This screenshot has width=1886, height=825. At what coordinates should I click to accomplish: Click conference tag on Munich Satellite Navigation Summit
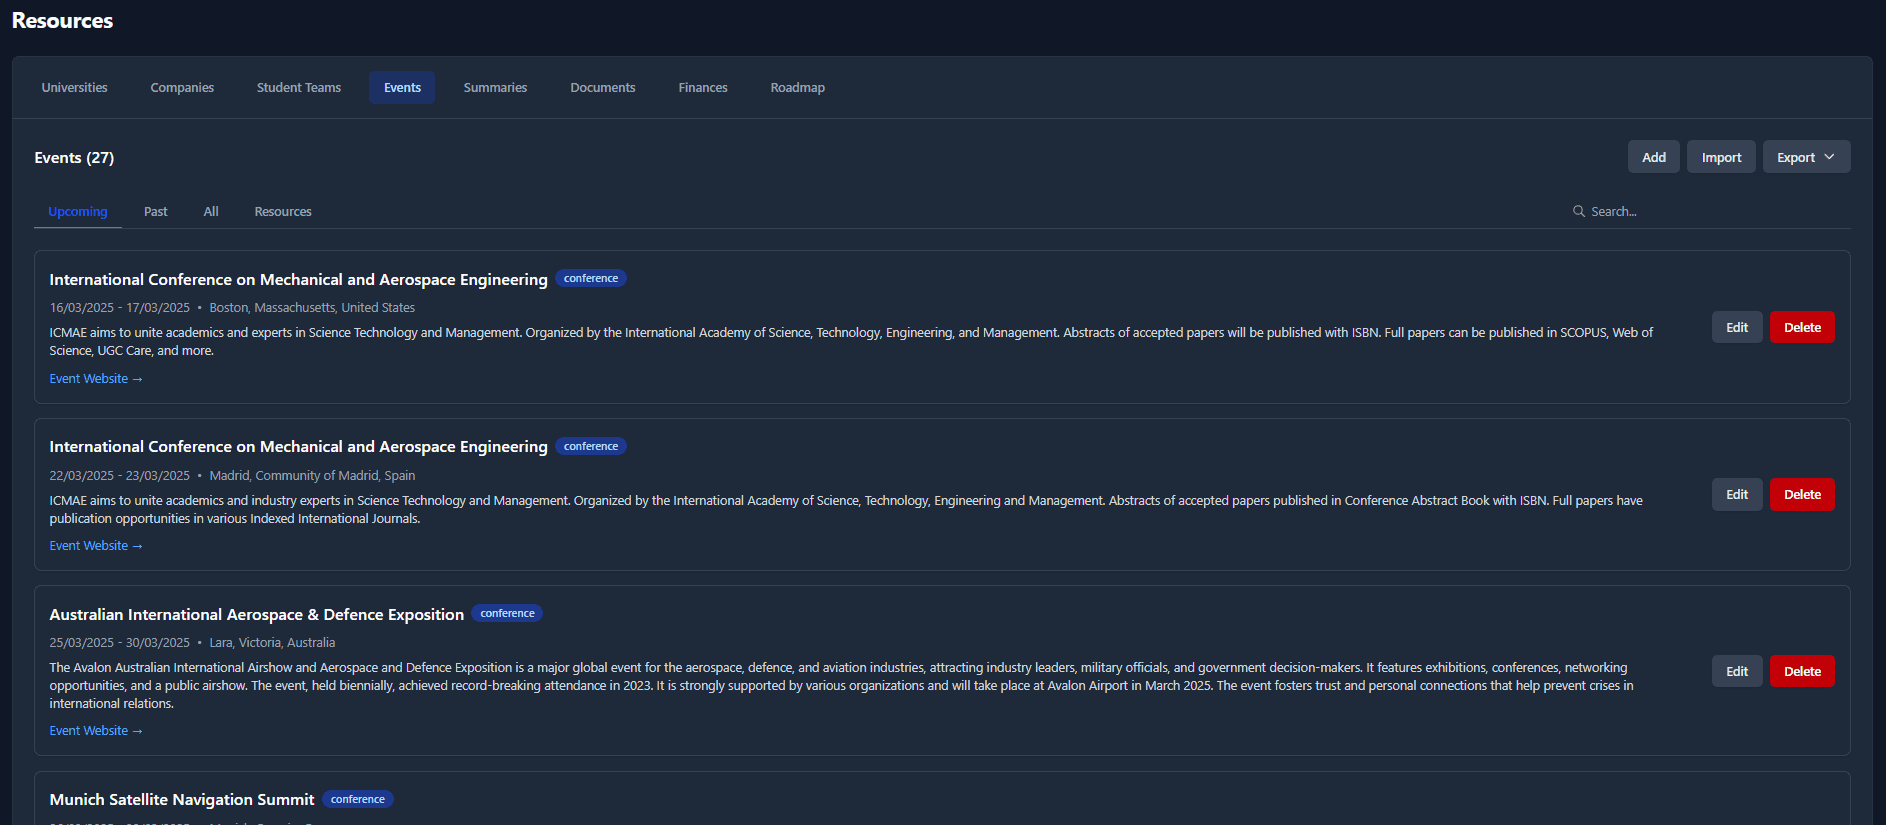point(357,799)
